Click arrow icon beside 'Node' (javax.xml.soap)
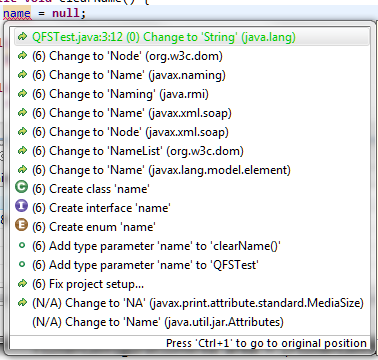This screenshot has height=360, width=378. (x=22, y=132)
